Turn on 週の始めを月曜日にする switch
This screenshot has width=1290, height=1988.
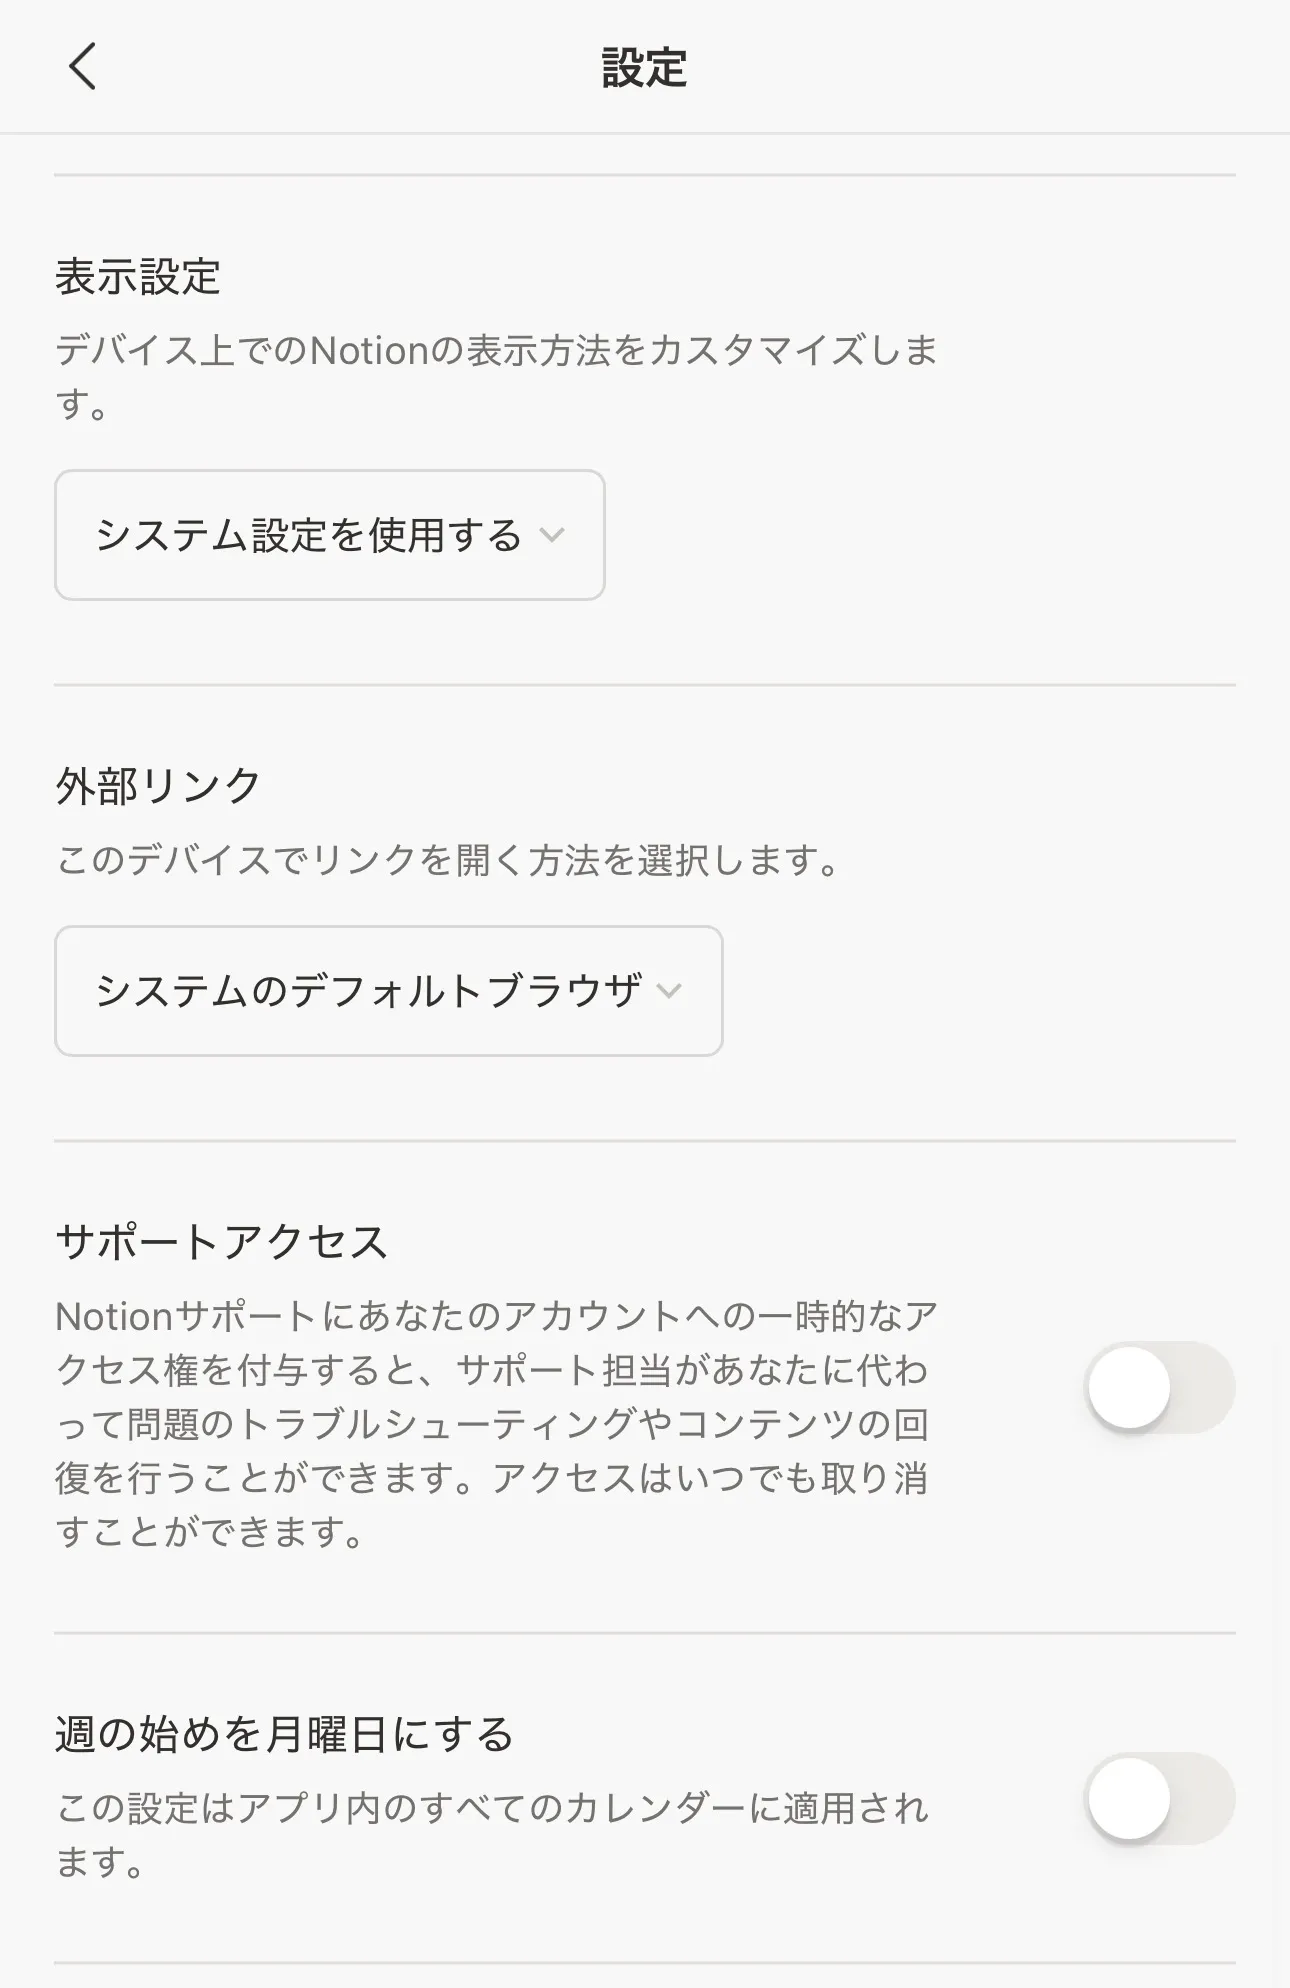[x=1160, y=1798]
